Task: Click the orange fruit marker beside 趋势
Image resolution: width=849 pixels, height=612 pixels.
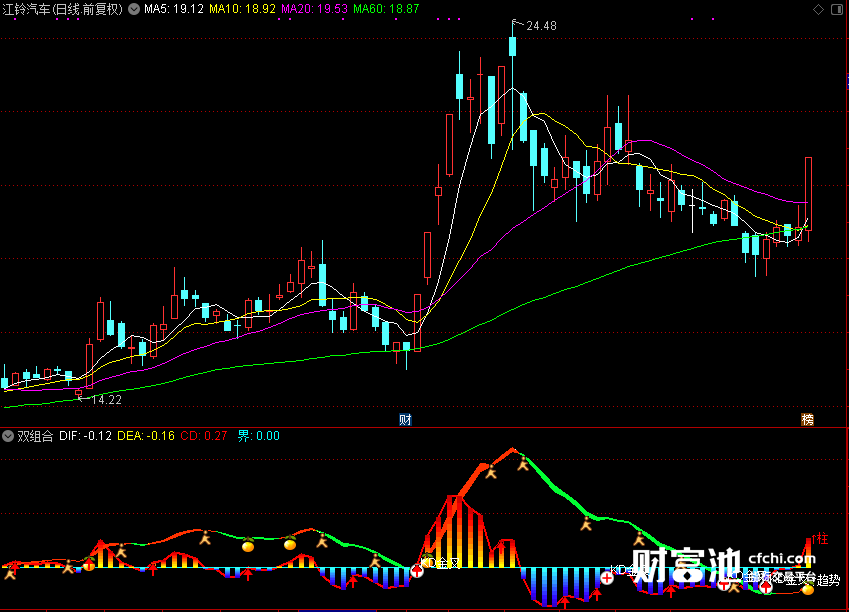Action: (x=808, y=589)
